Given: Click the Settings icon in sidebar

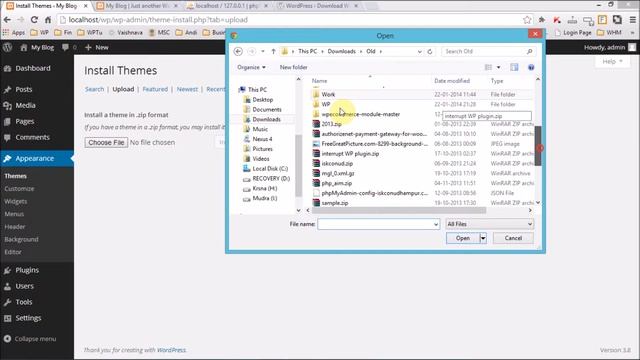Looking at the screenshot, I should click(7, 318).
